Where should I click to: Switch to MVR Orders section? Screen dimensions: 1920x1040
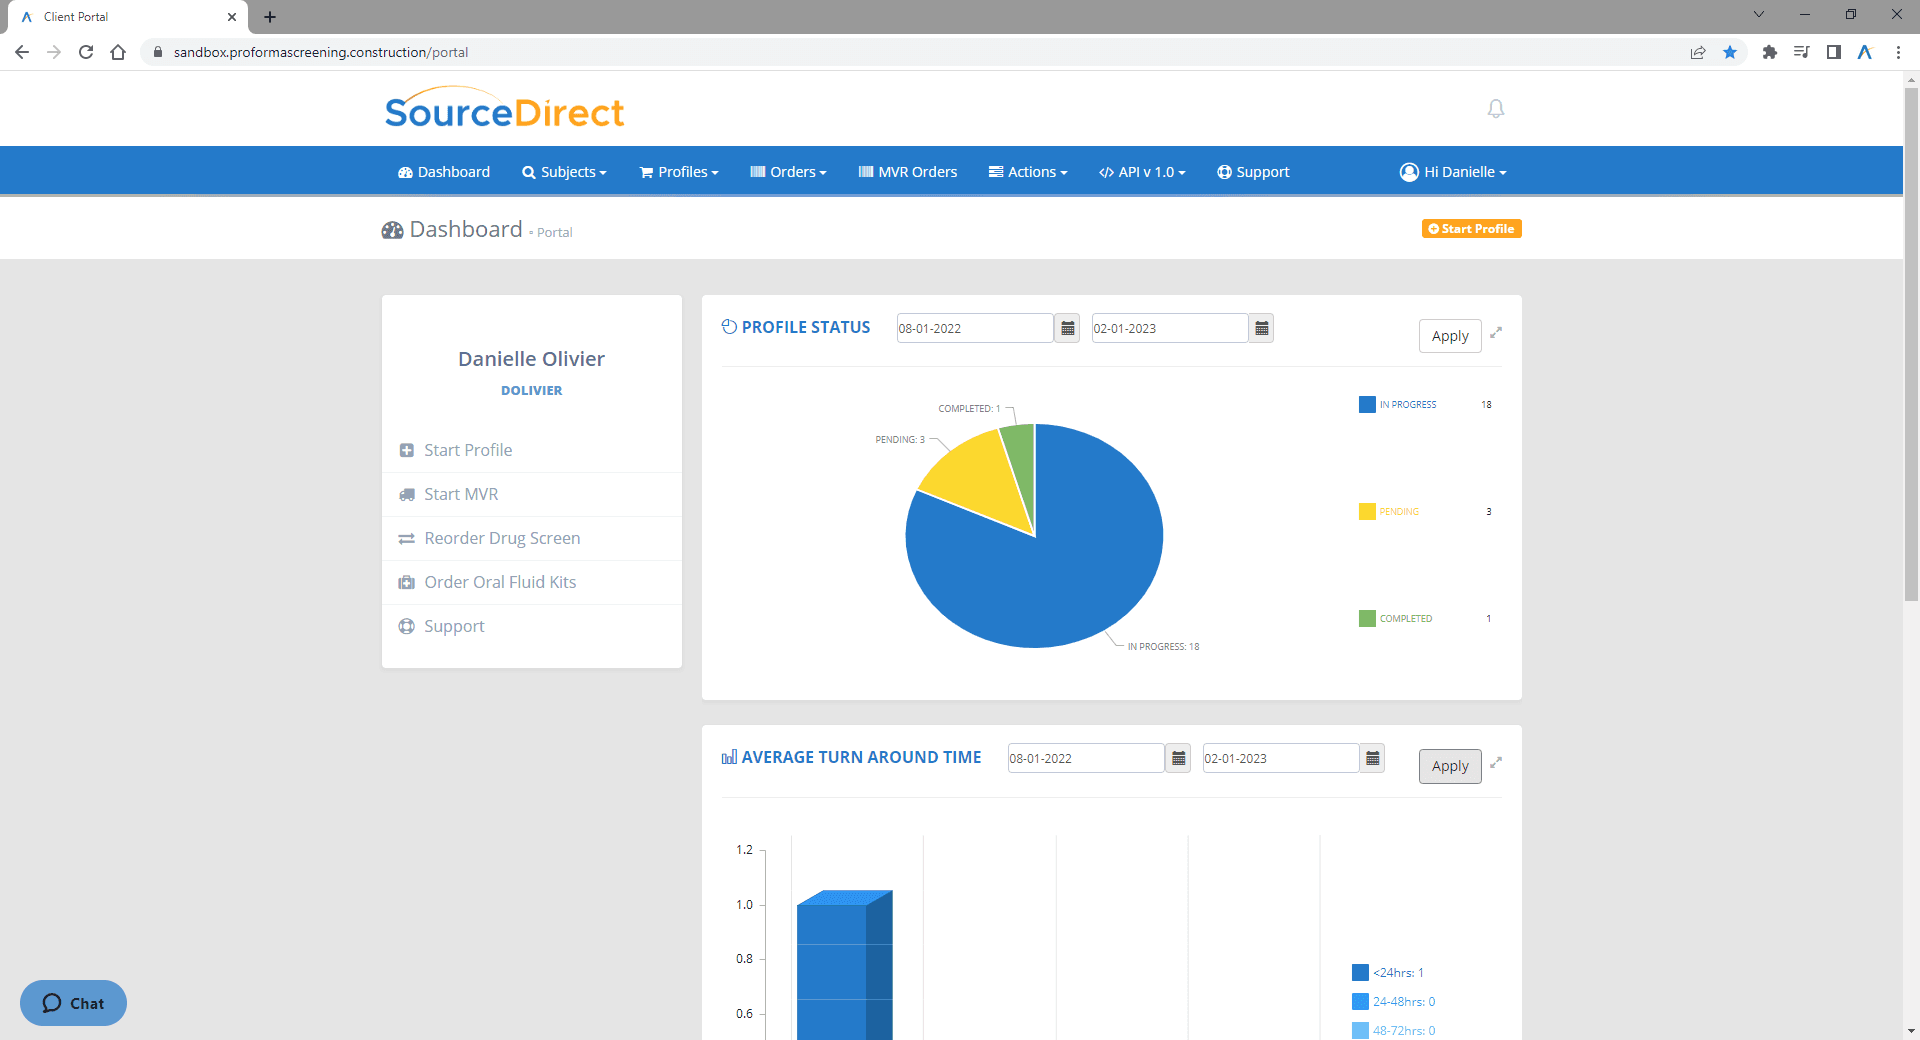pos(906,171)
